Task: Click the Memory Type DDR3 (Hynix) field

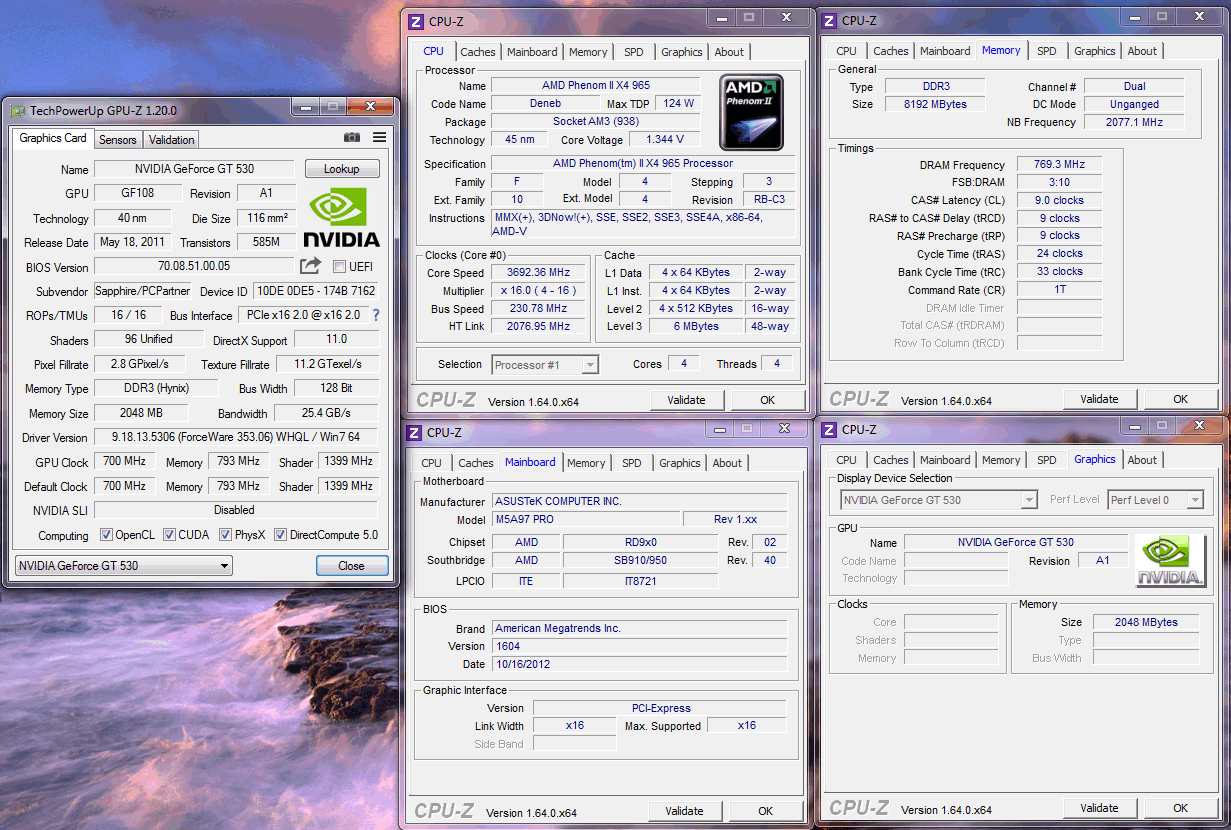Action: 155,388
